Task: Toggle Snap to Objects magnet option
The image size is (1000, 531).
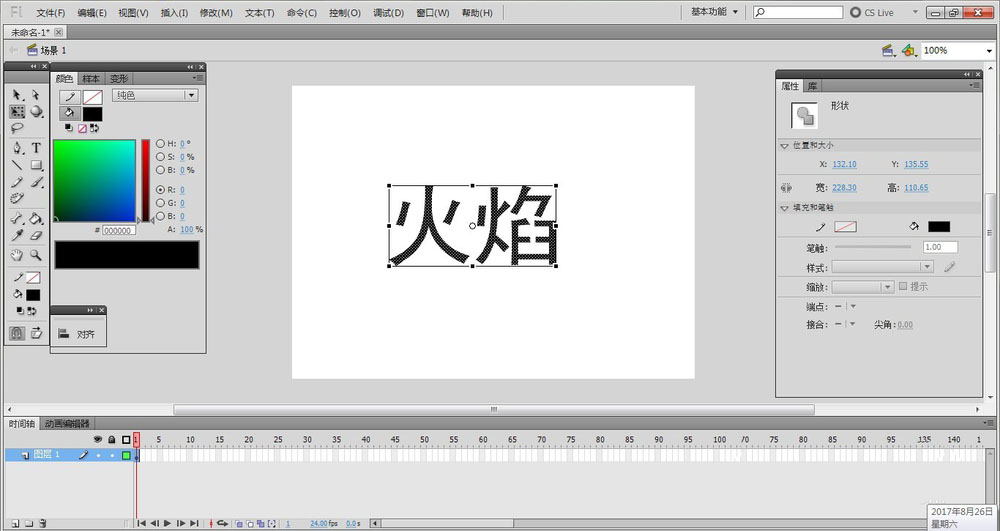Action: point(17,333)
